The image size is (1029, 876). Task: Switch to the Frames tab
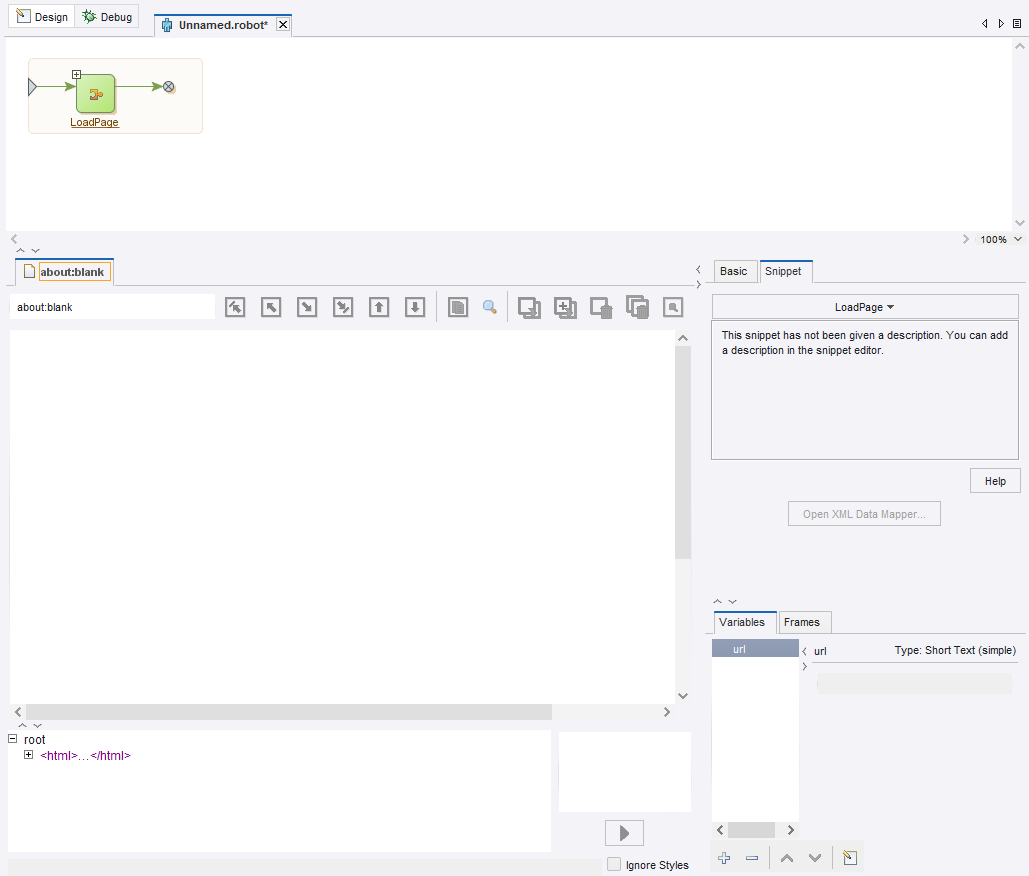(803, 622)
